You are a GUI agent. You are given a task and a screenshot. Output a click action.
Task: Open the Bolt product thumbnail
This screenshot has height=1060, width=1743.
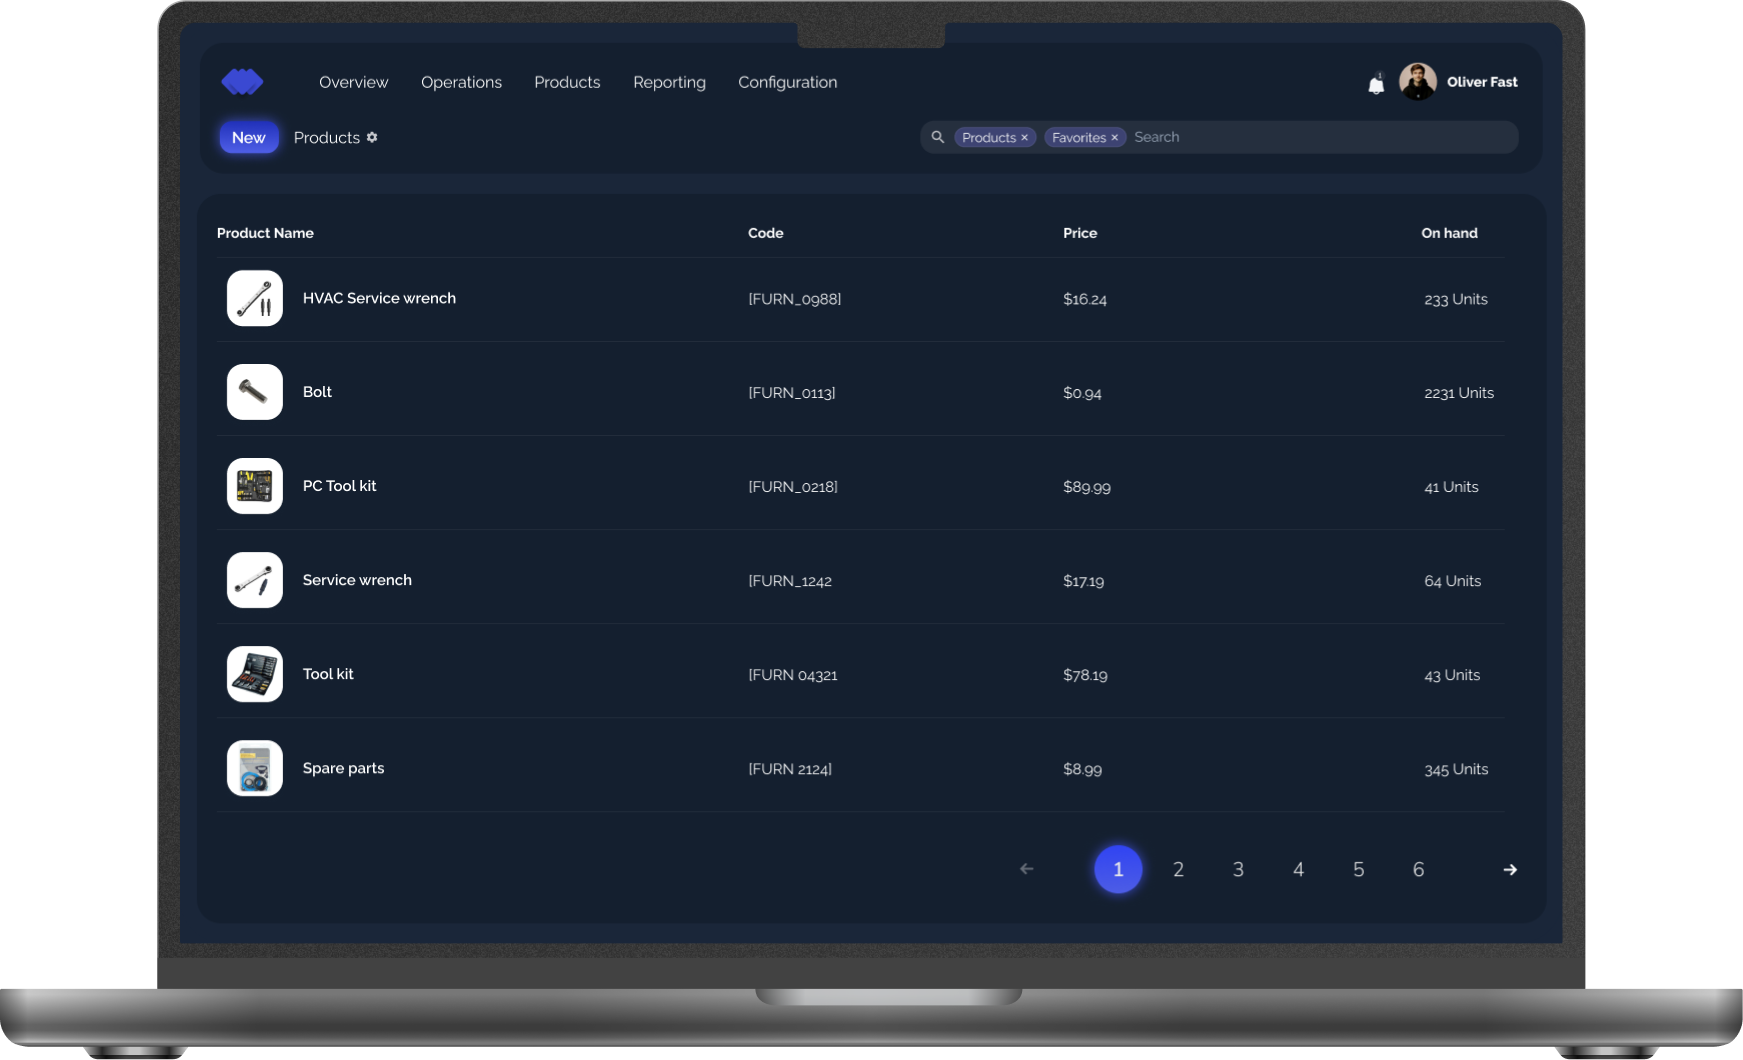coord(255,392)
